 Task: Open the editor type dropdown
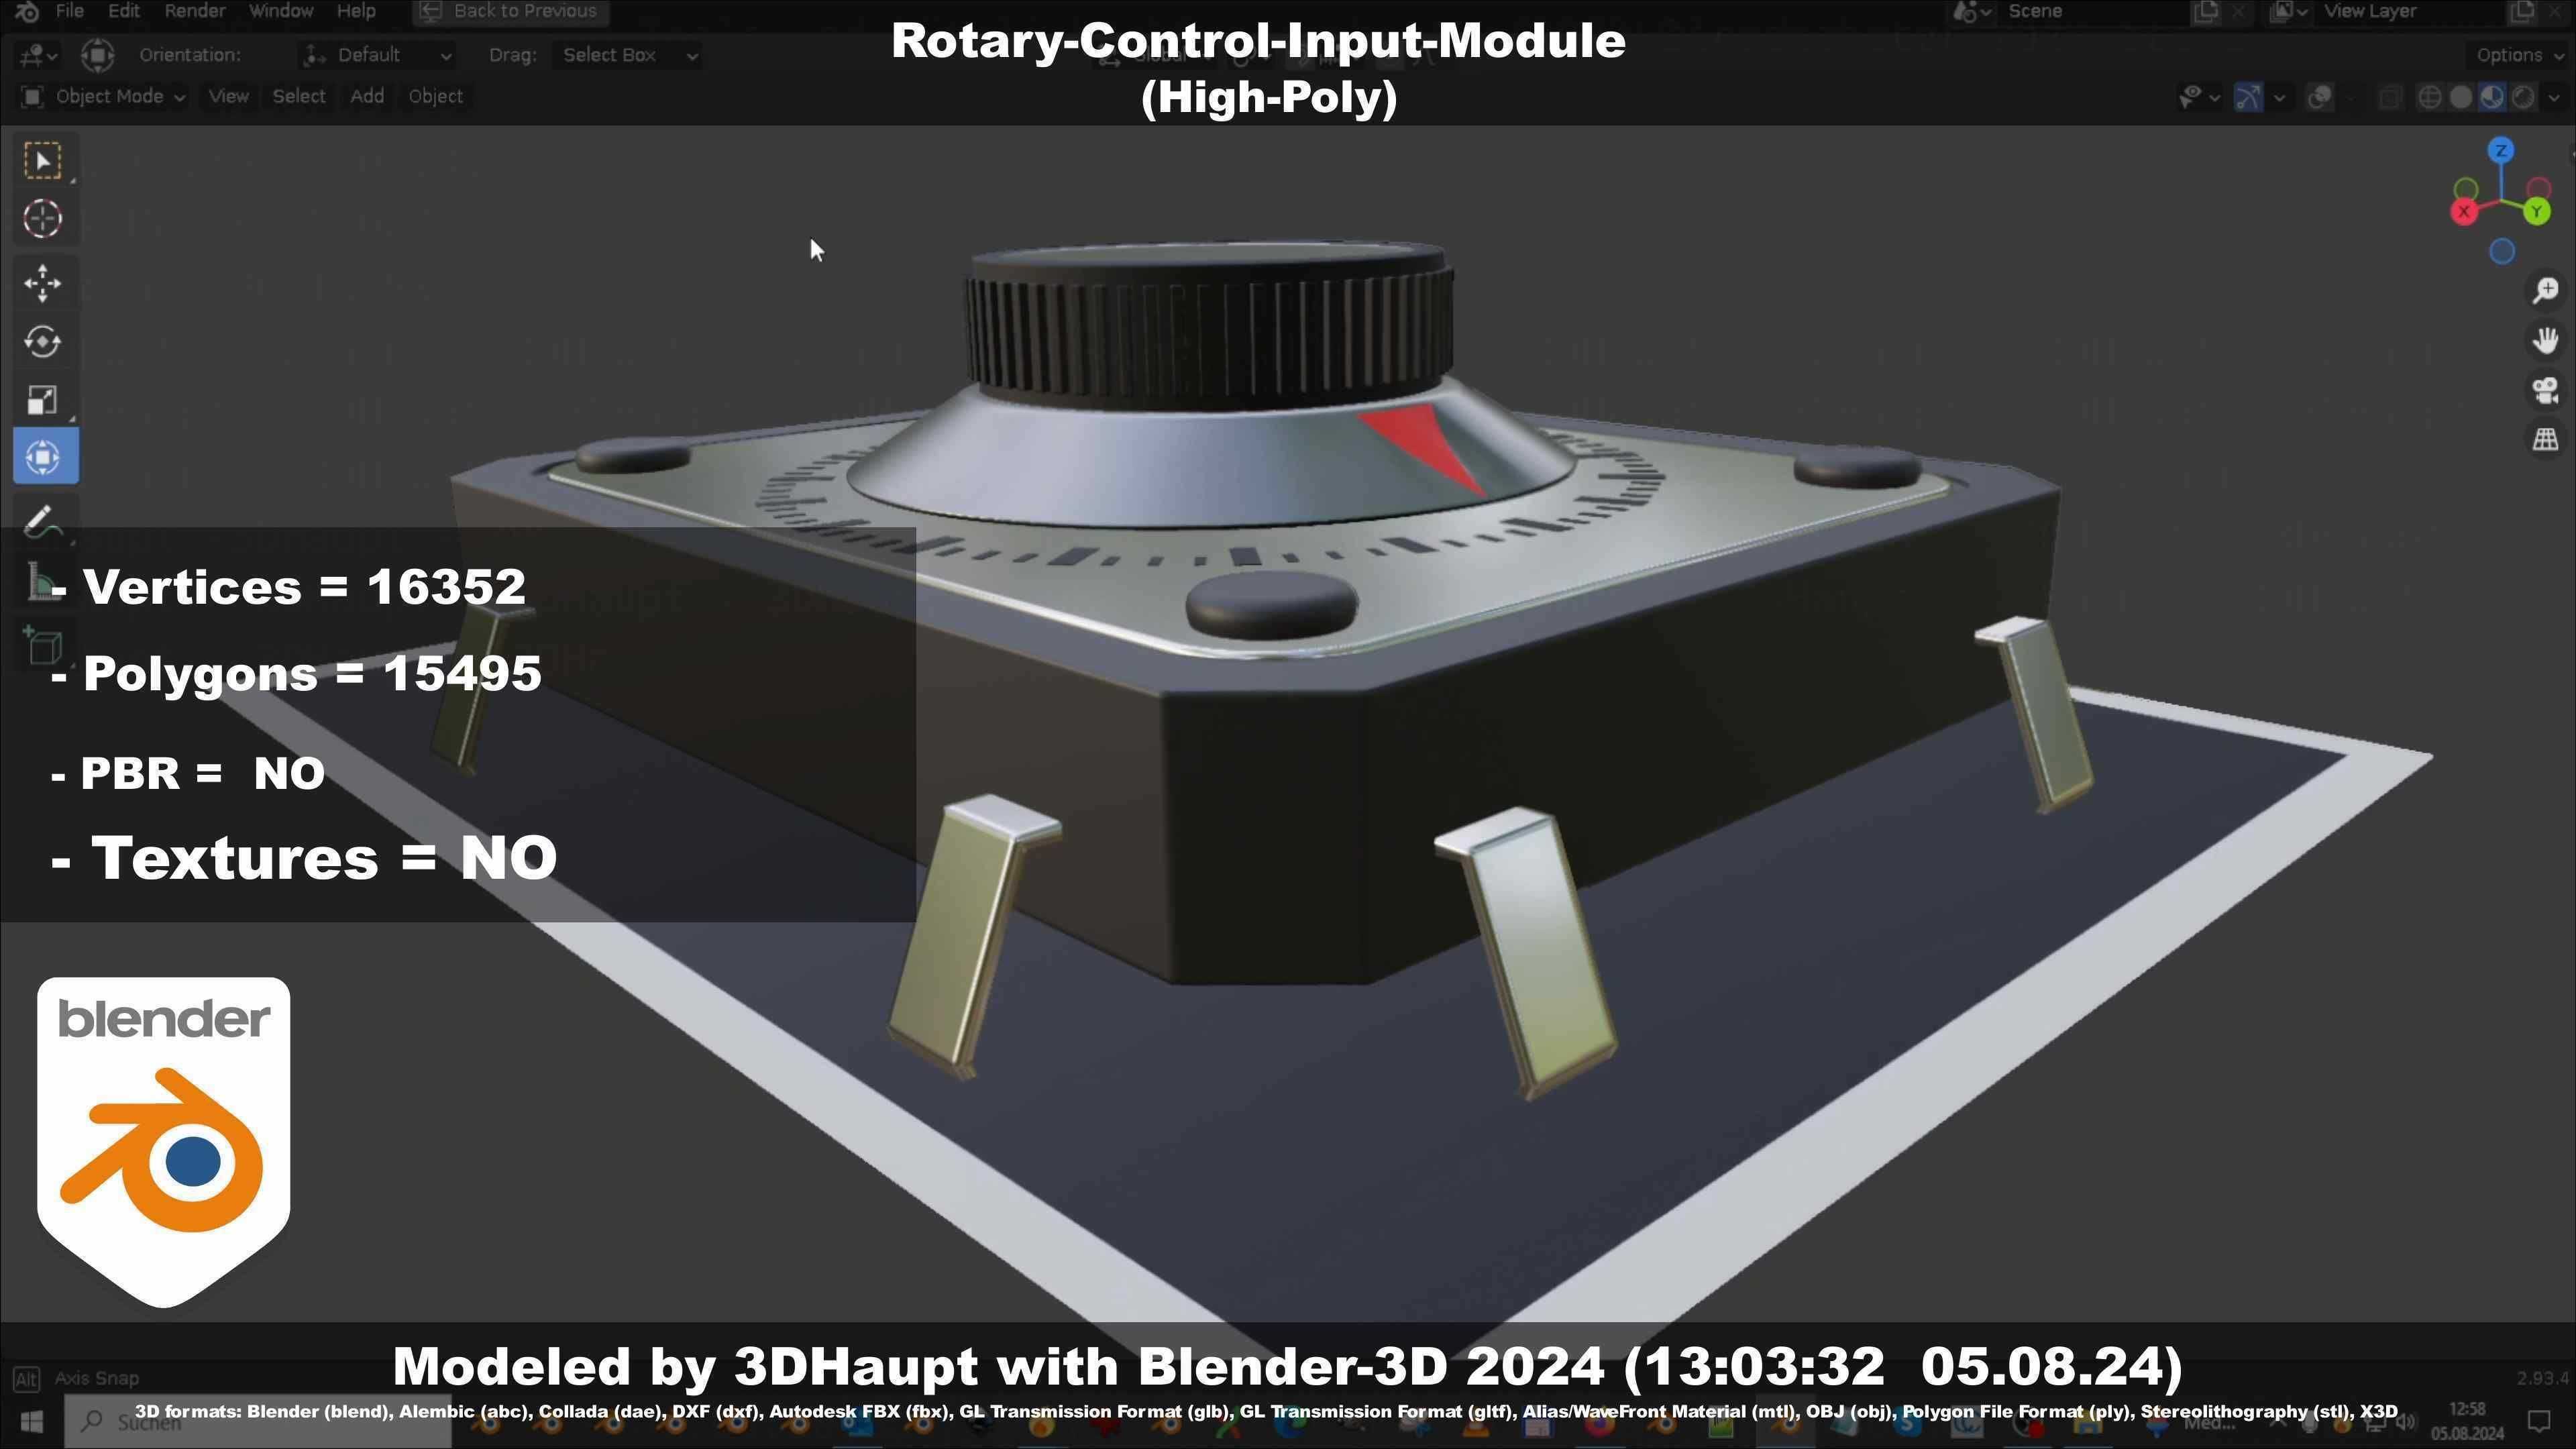pos(38,55)
